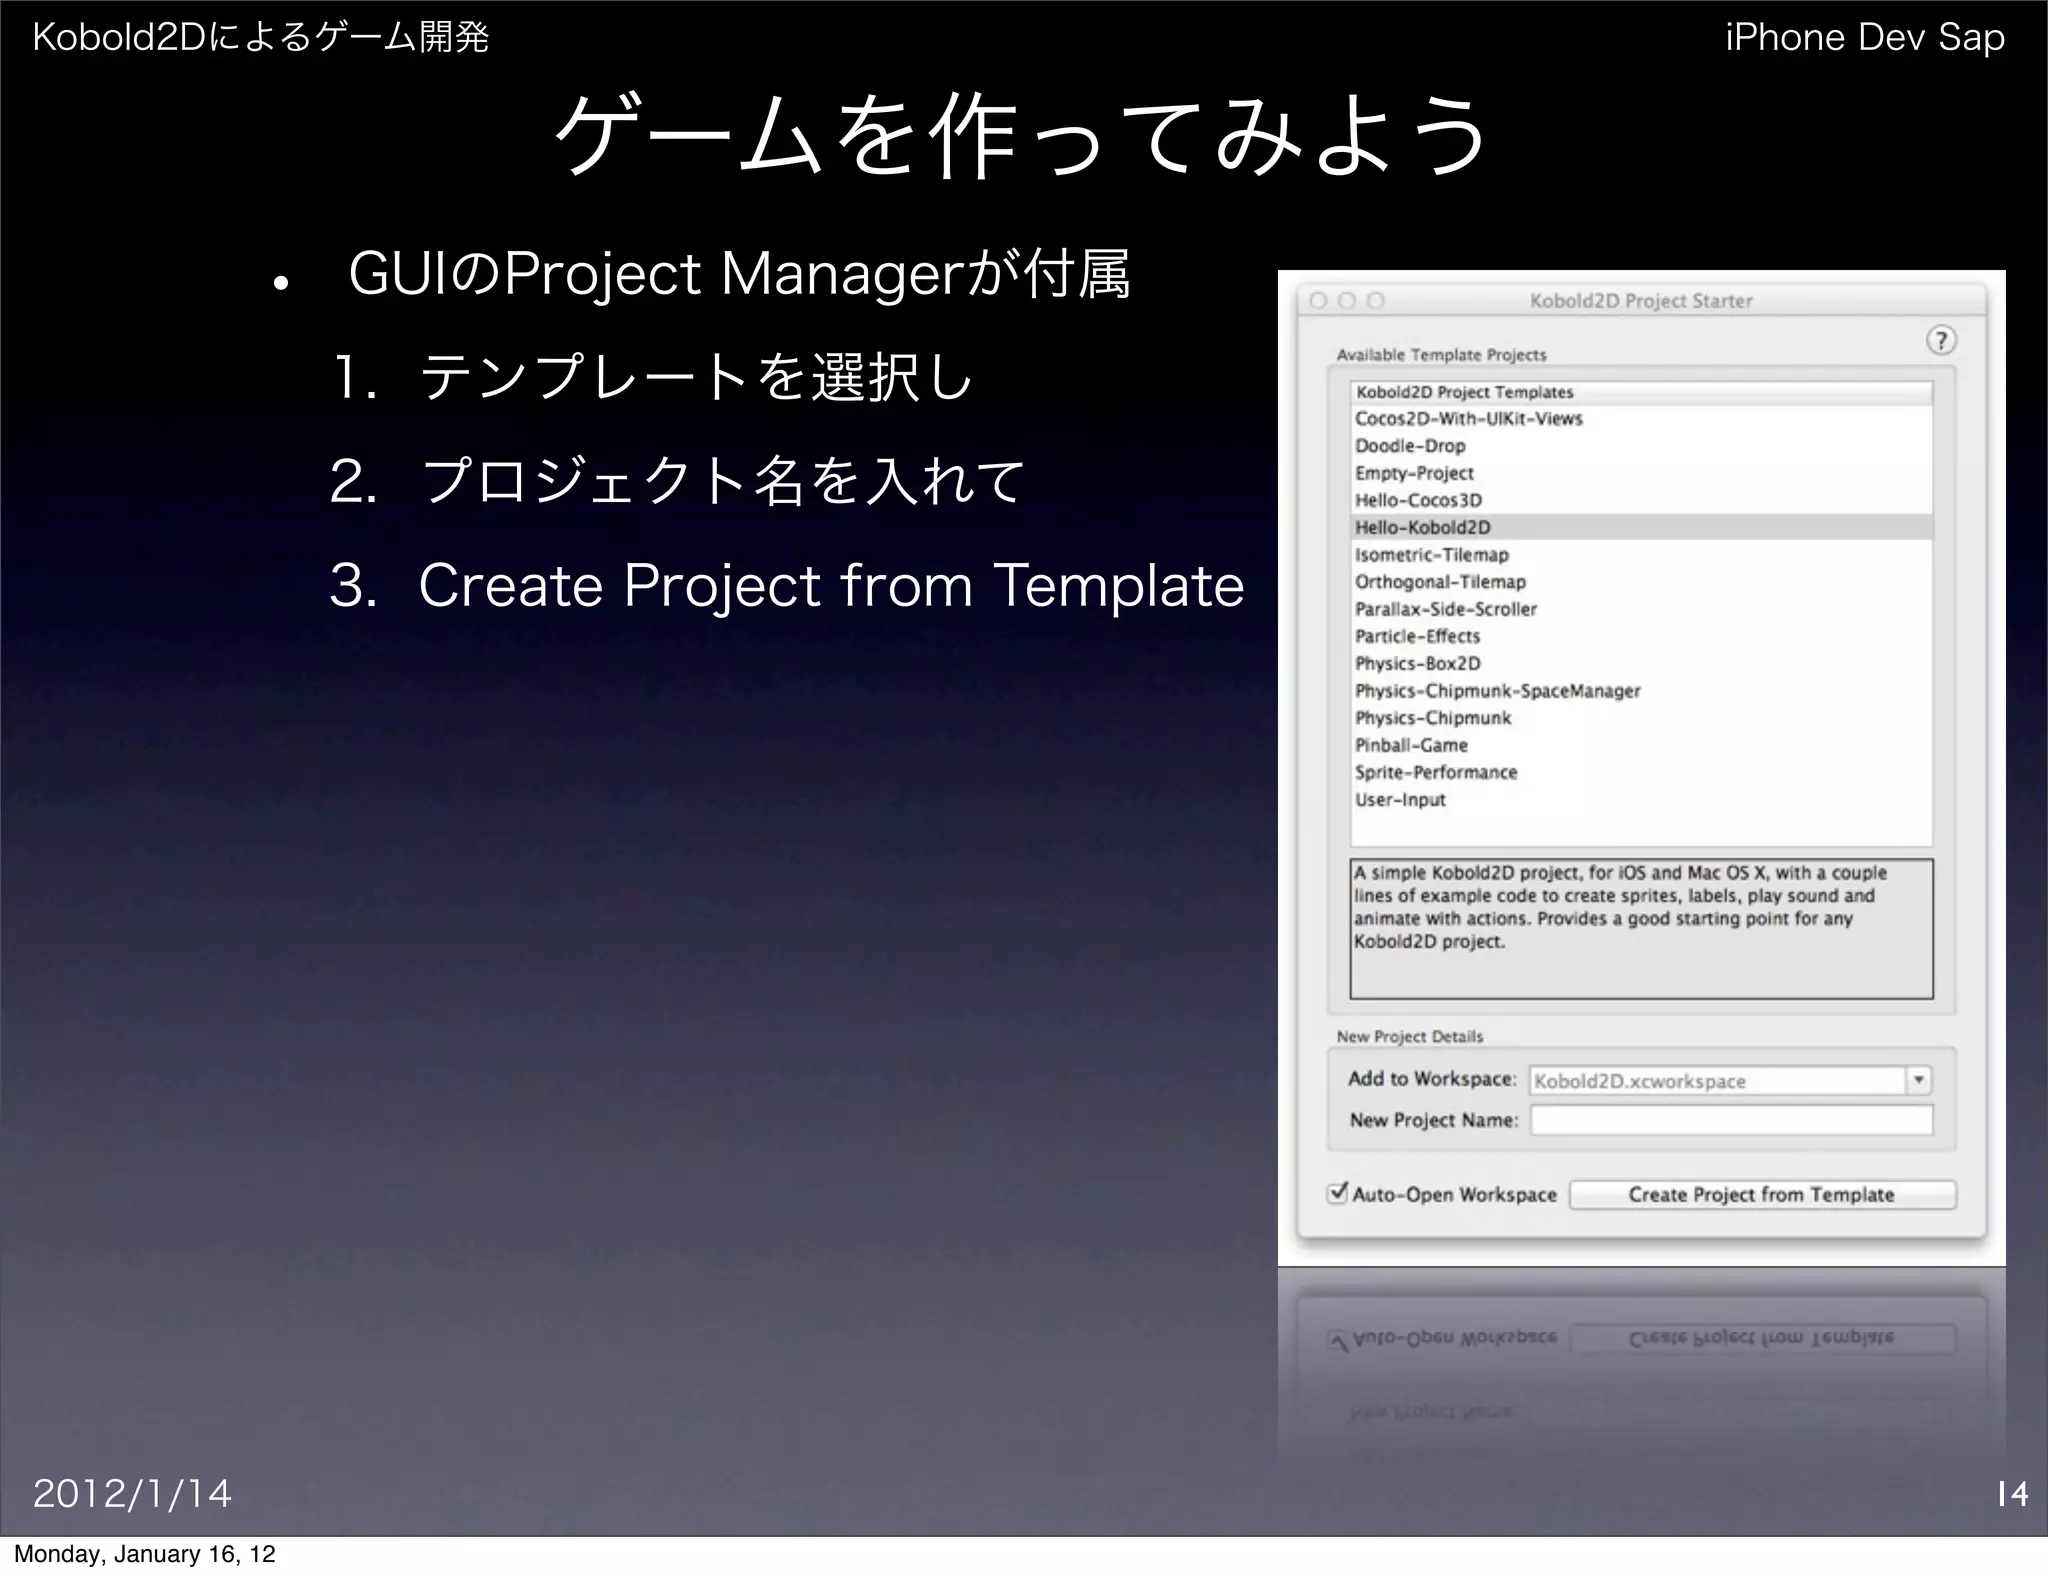Select the Orthogonal-Tilemap template

(1440, 582)
